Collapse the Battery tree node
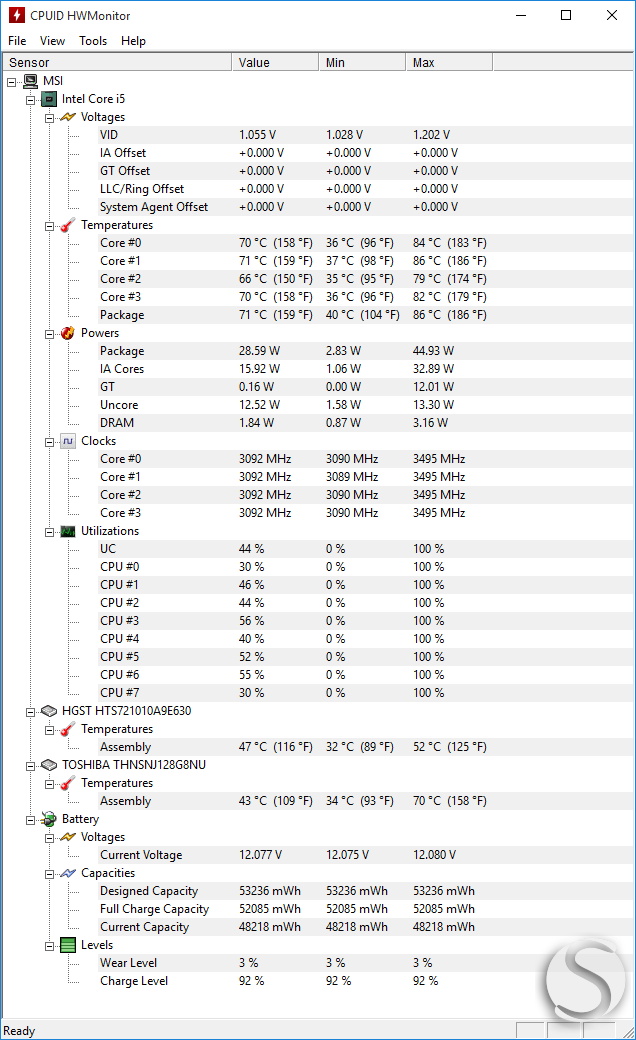 (30, 819)
